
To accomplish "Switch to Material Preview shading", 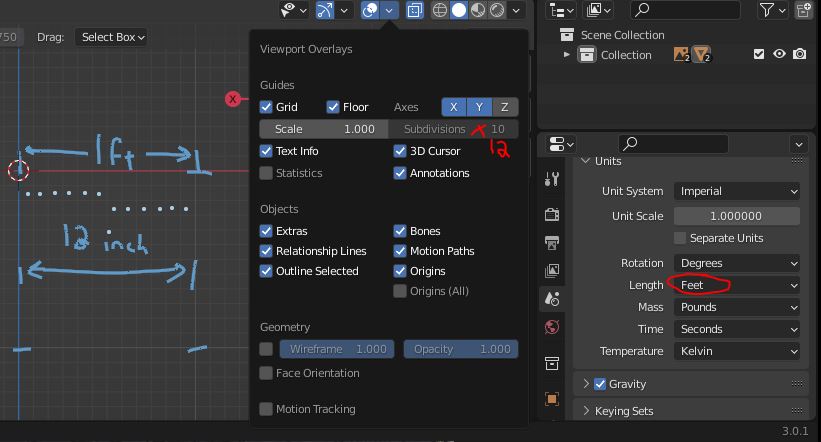I will pos(478,10).
